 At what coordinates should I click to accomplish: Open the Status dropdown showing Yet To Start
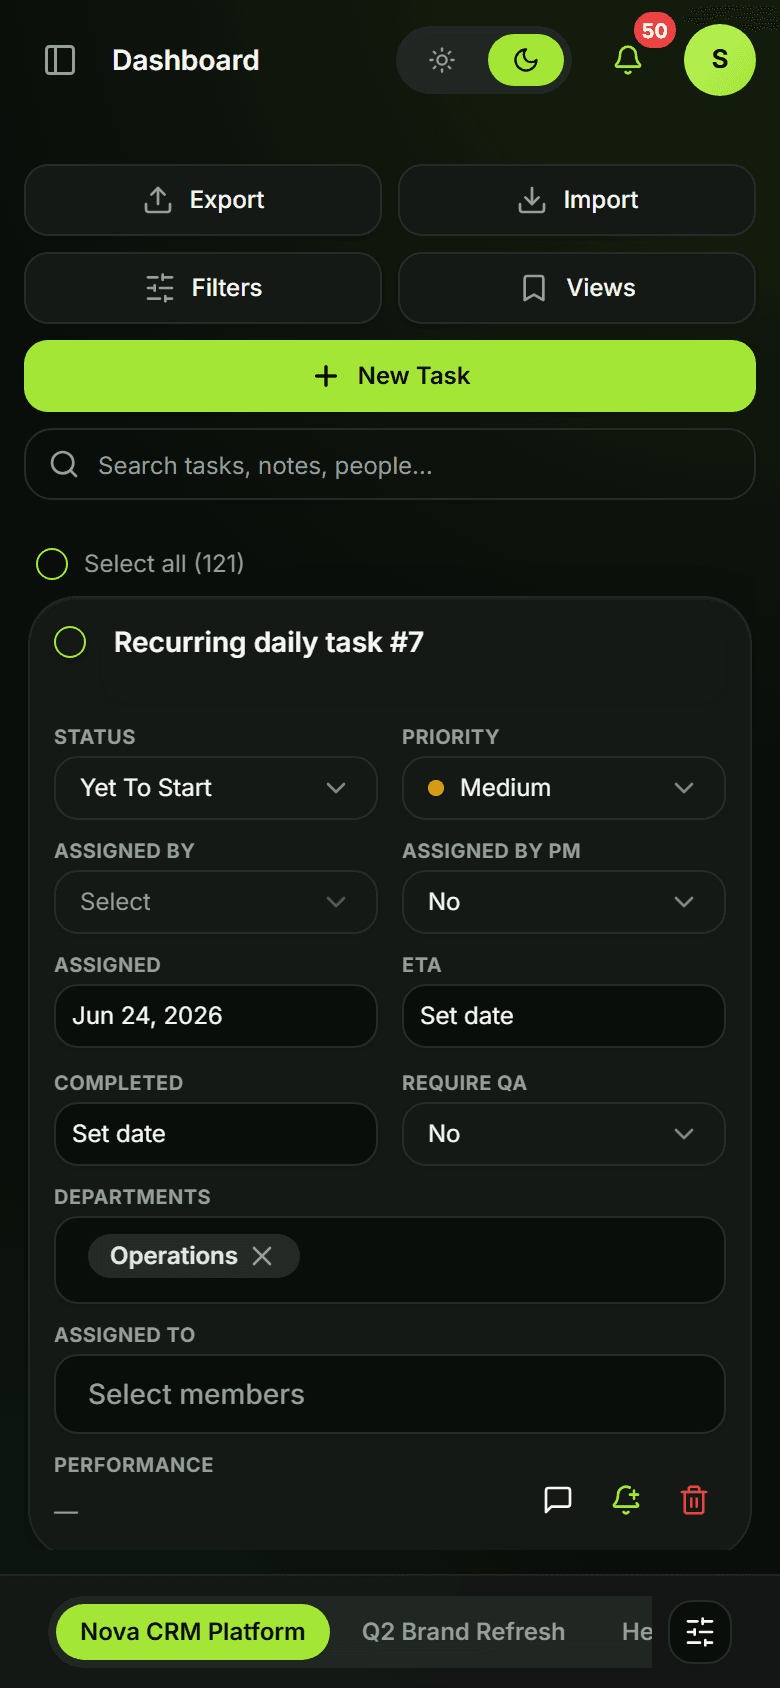[x=216, y=788]
